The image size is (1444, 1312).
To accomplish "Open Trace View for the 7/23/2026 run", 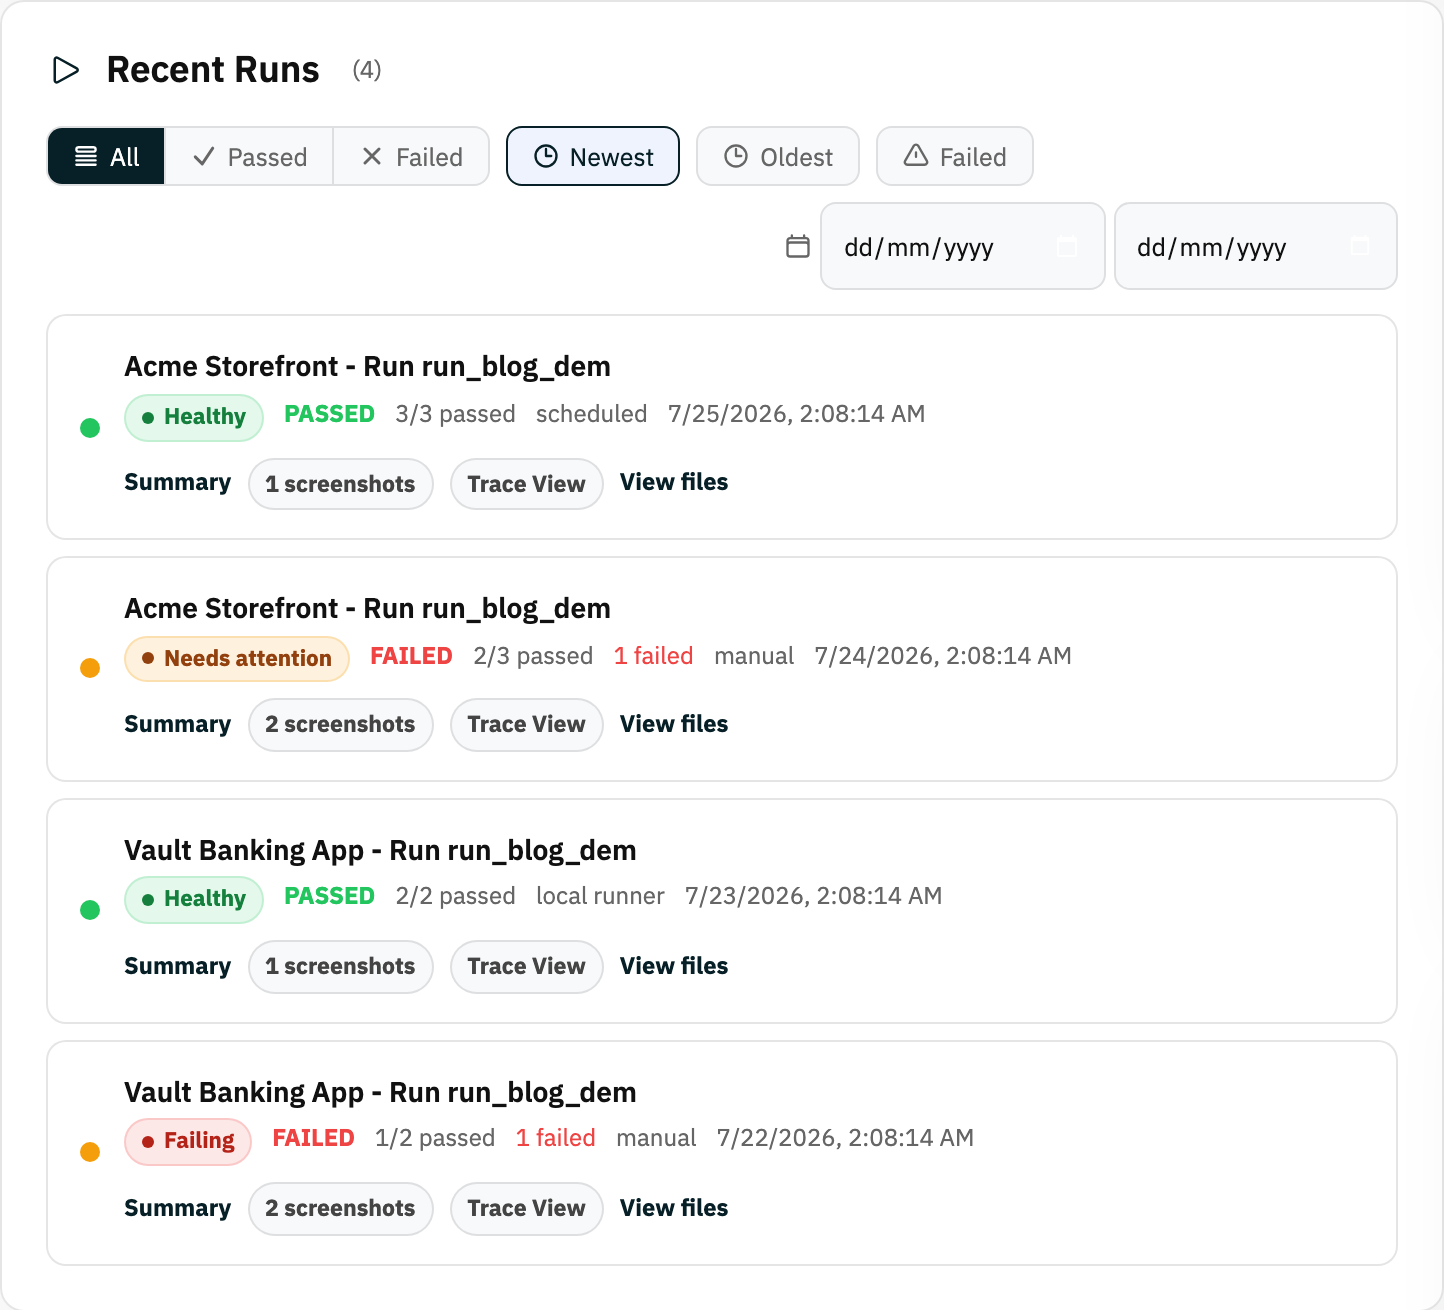I will click(x=526, y=967).
